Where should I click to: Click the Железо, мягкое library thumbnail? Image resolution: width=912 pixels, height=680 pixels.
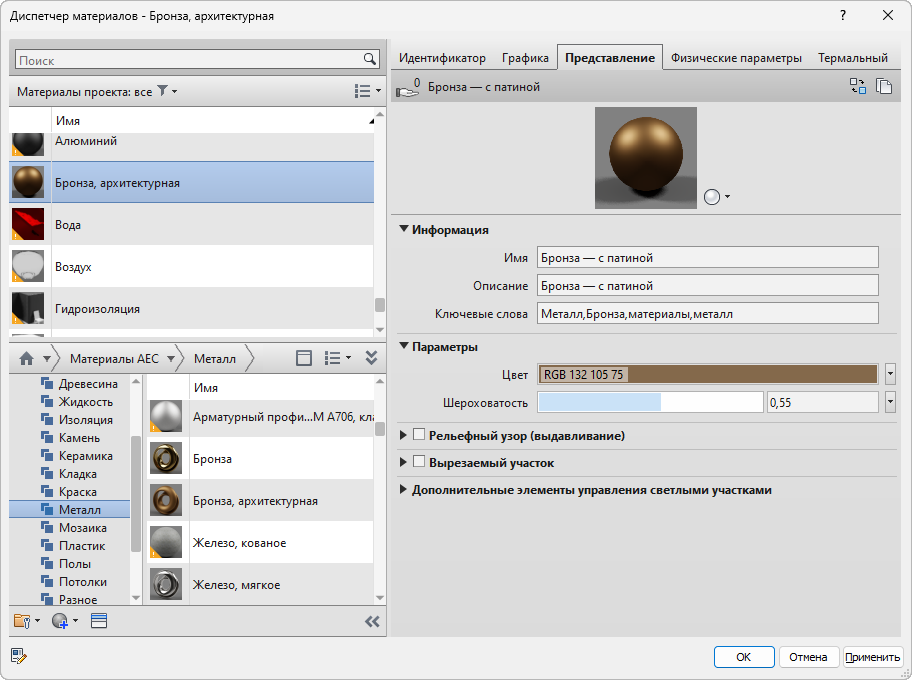pos(166,584)
